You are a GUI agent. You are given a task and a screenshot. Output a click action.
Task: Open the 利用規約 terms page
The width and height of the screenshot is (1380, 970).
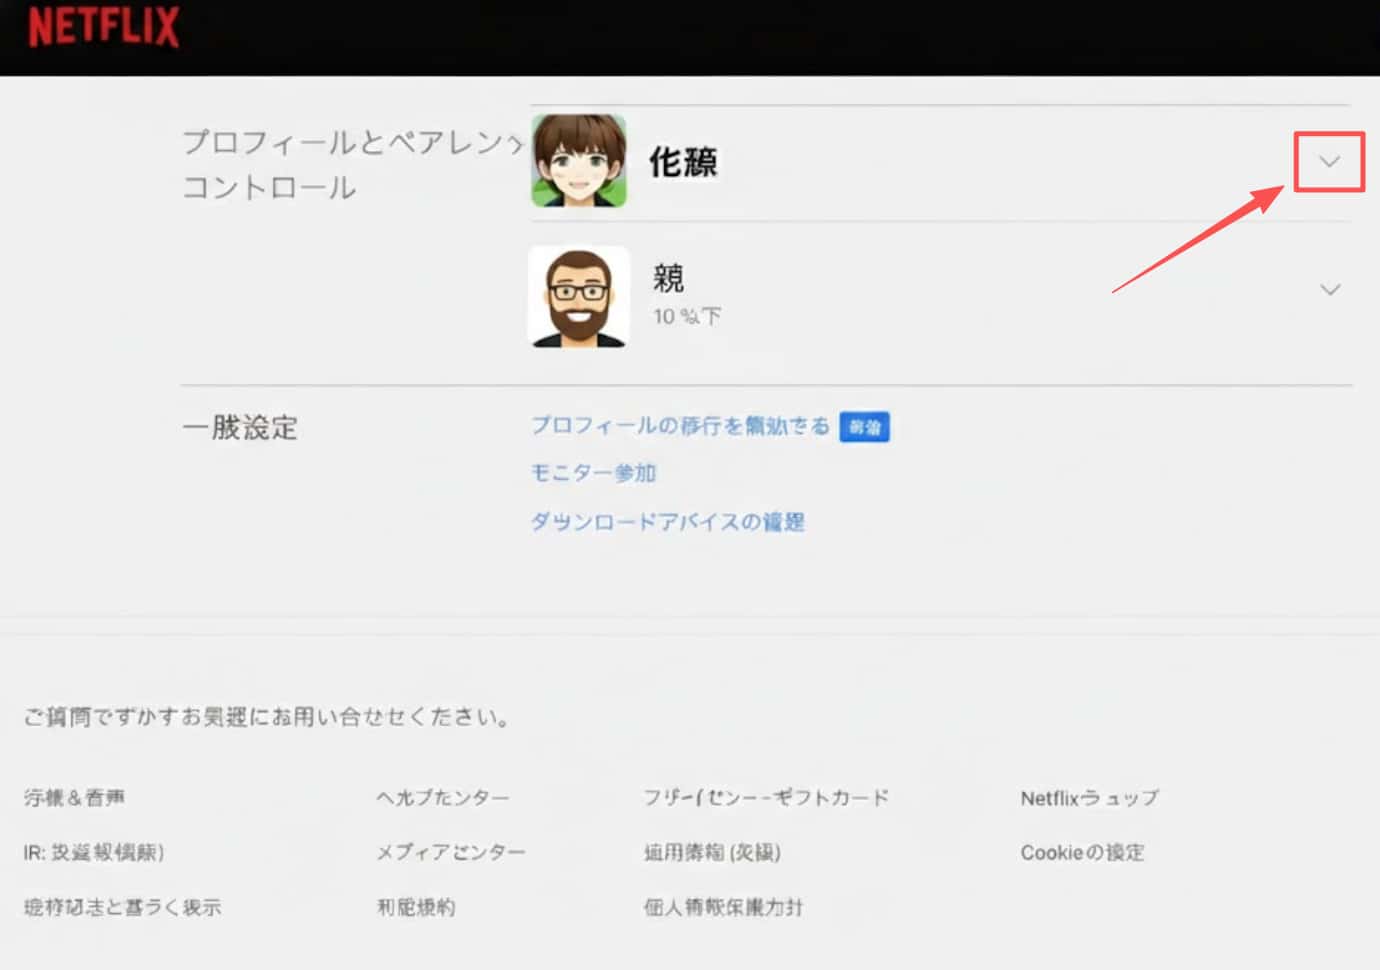pyautogui.click(x=416, y=907)
